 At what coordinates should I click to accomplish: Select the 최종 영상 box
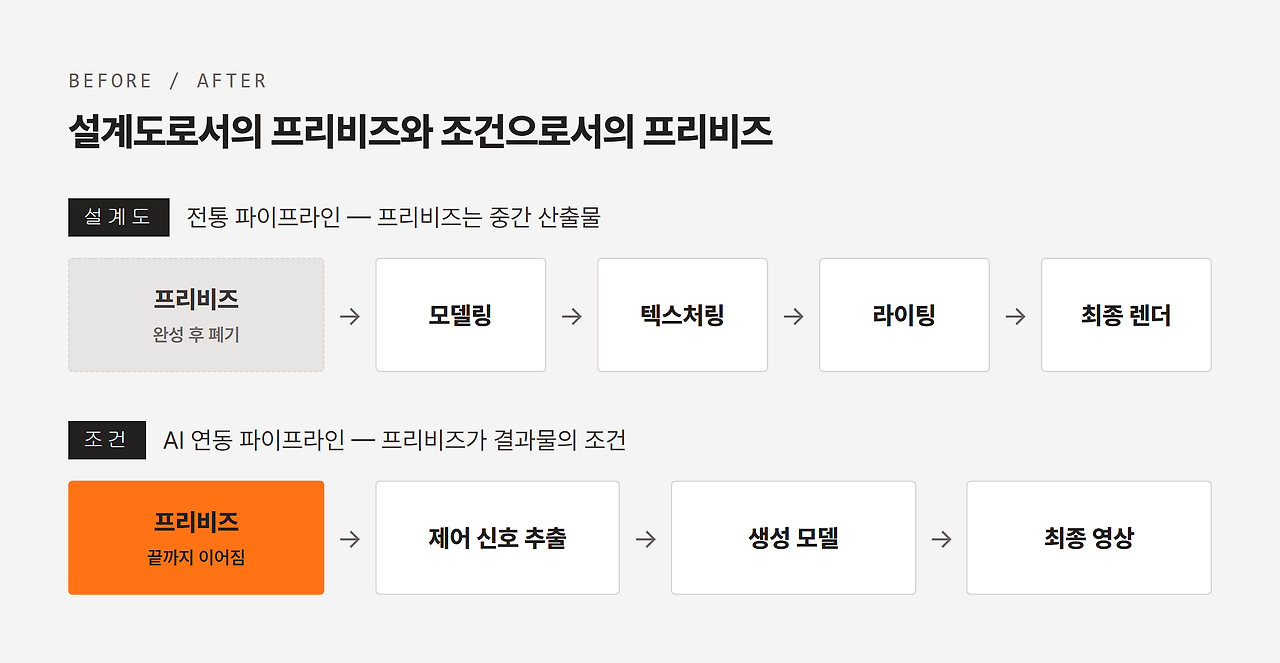(x=1089, y=538)
